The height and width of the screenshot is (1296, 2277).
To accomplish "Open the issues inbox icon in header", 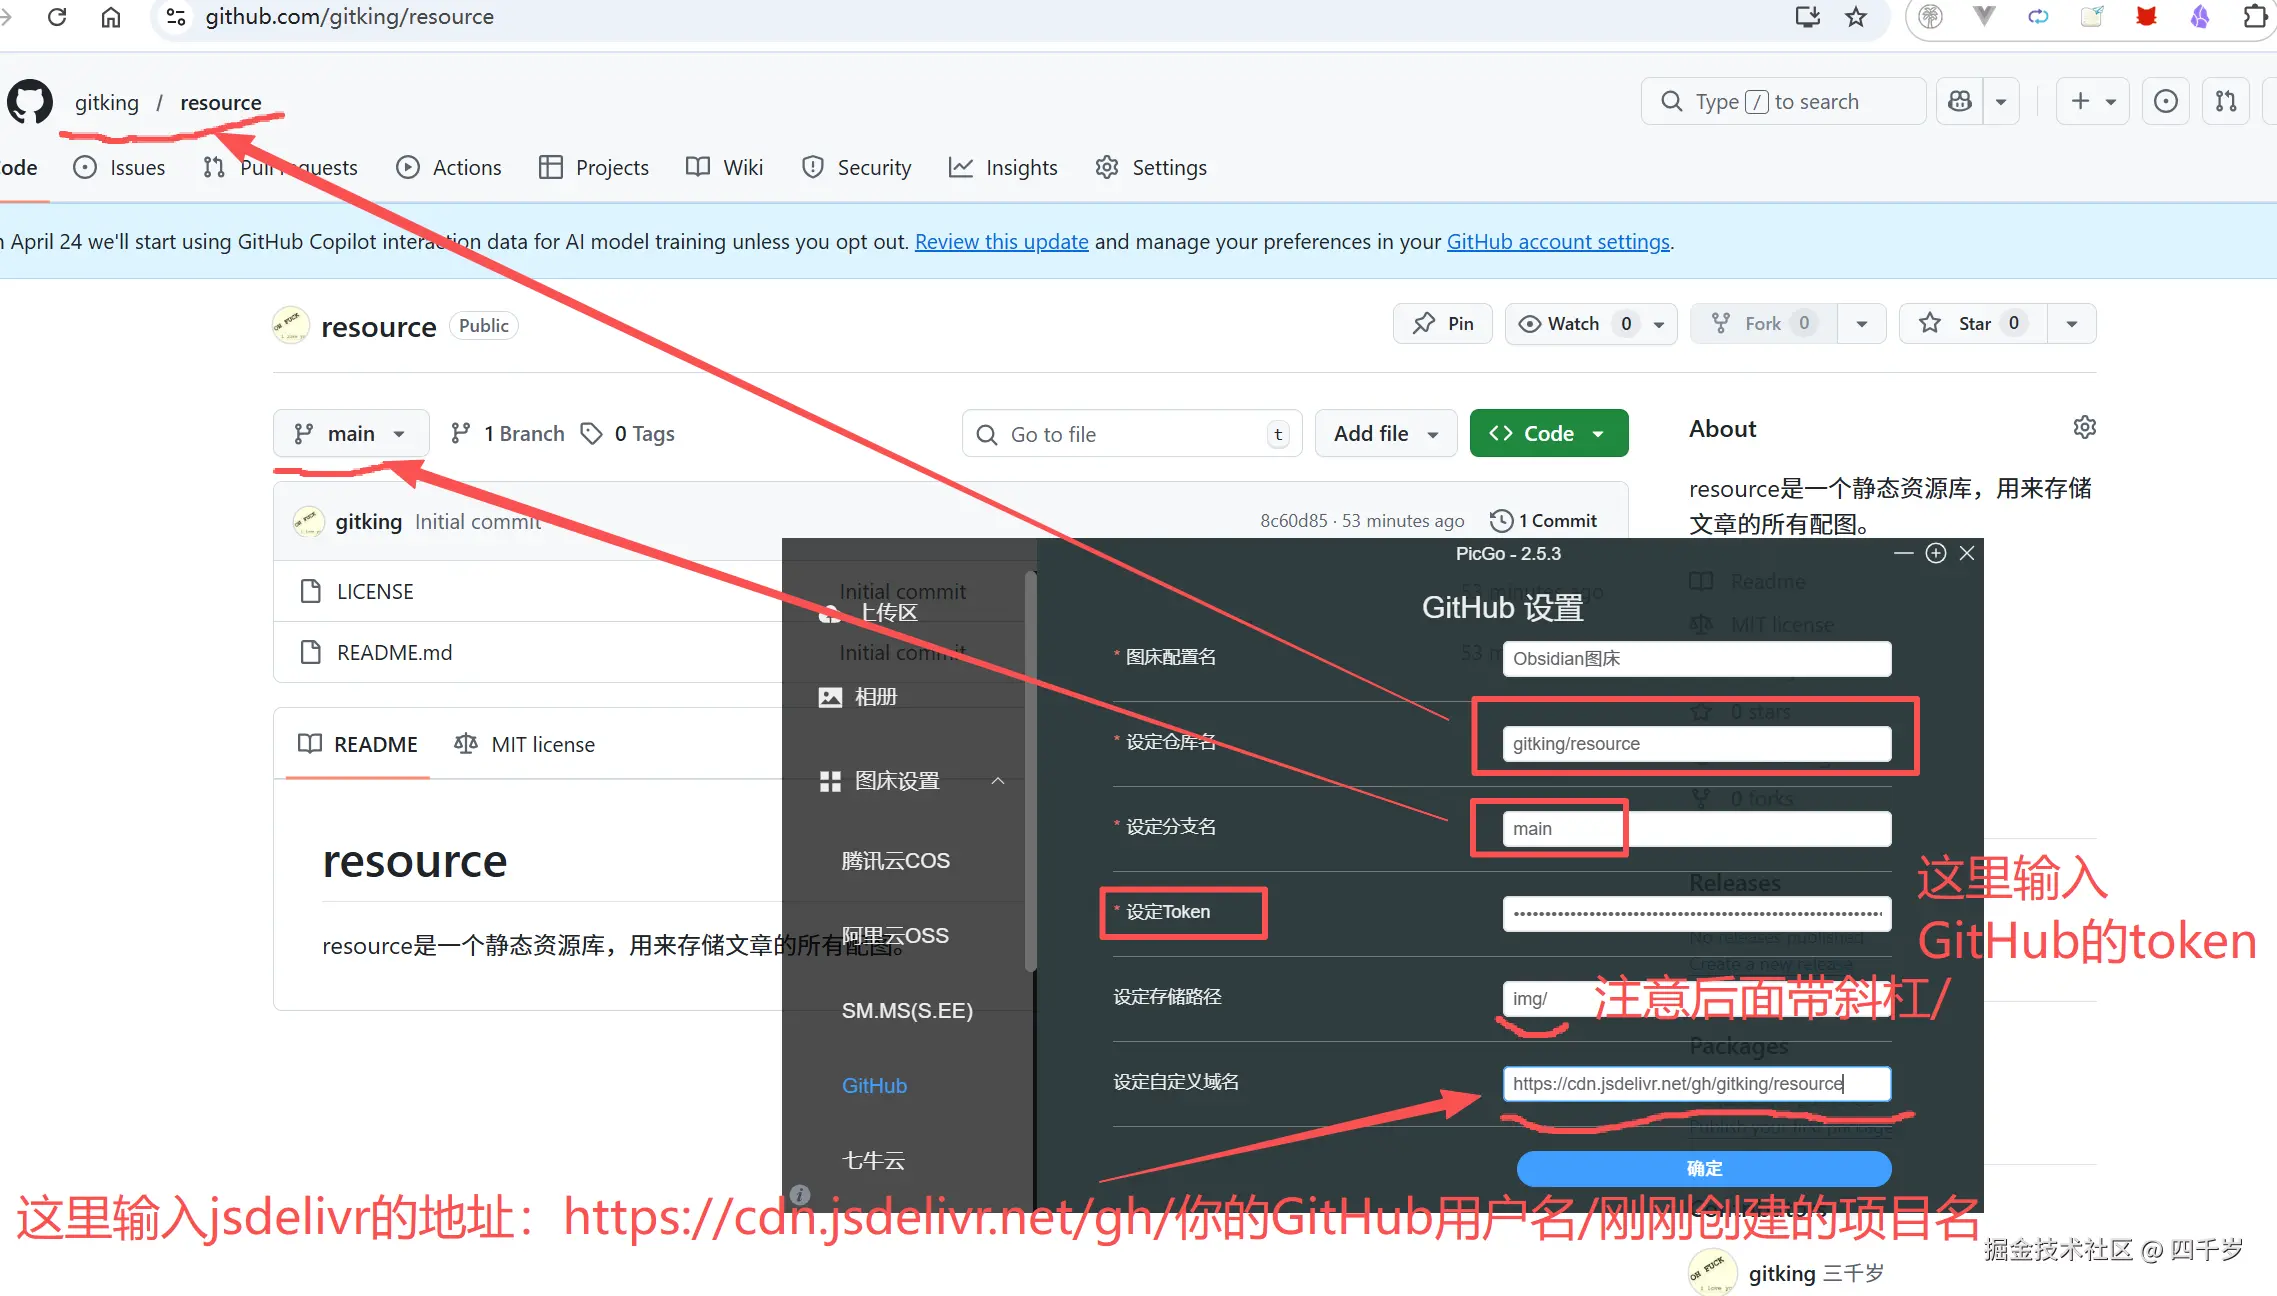I will click(2165, 101).
